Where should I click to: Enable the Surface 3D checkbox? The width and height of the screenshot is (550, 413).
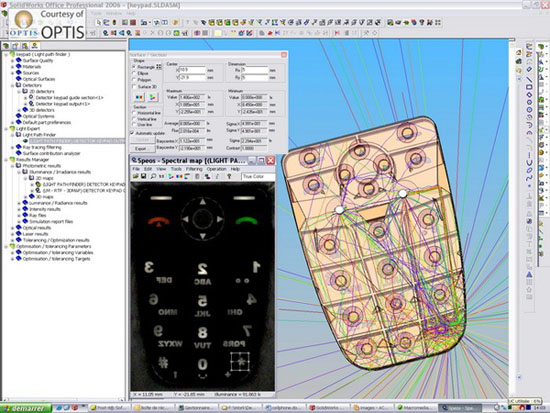pos(134,87)
